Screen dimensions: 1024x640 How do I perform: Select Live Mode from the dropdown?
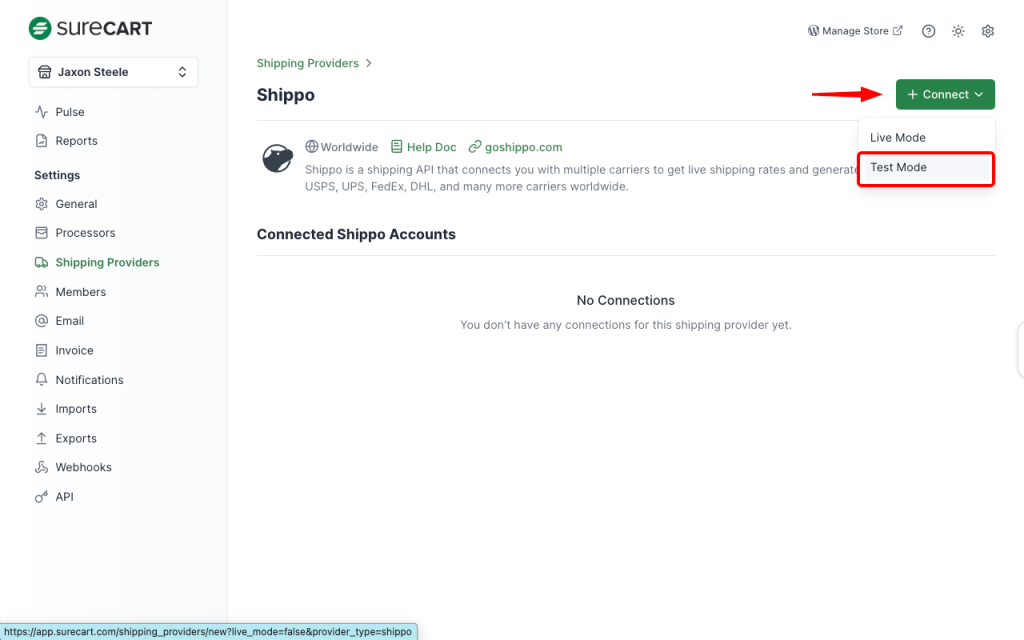[926, 137]
